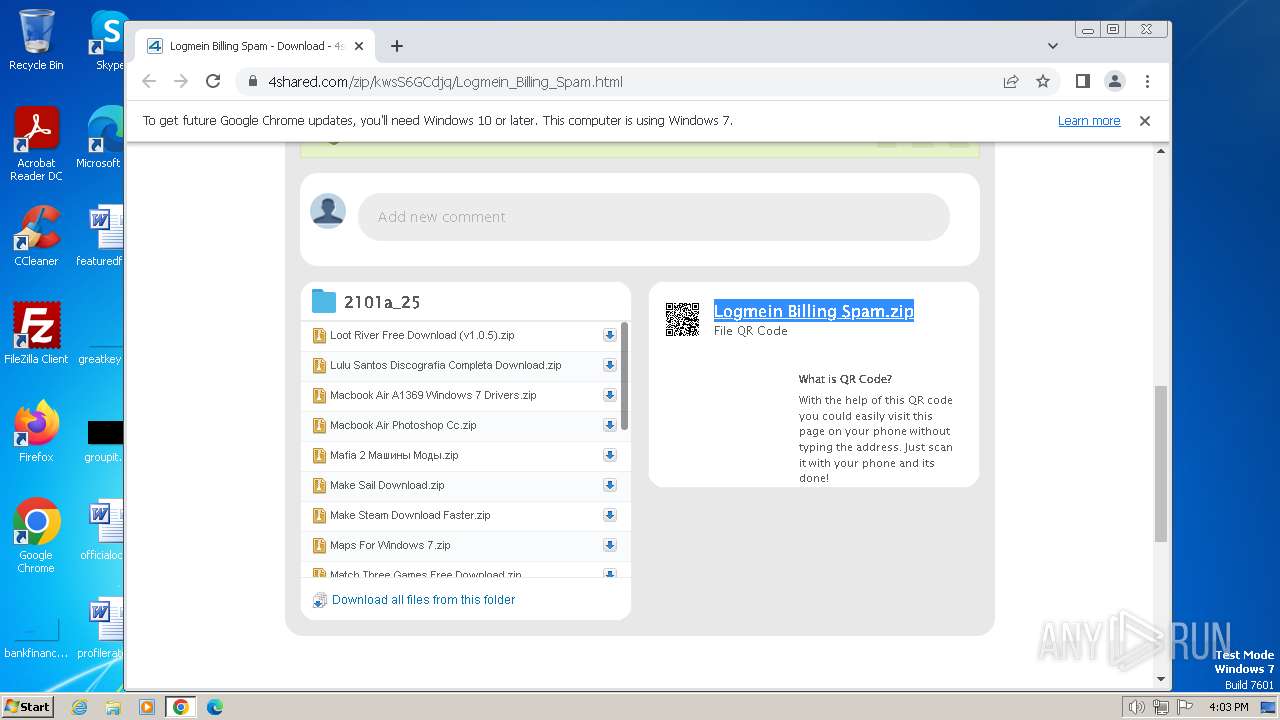Open Macbook Air Photoshop Cc.zip
Screen dimensions: 1280x720
click(403, 425)
